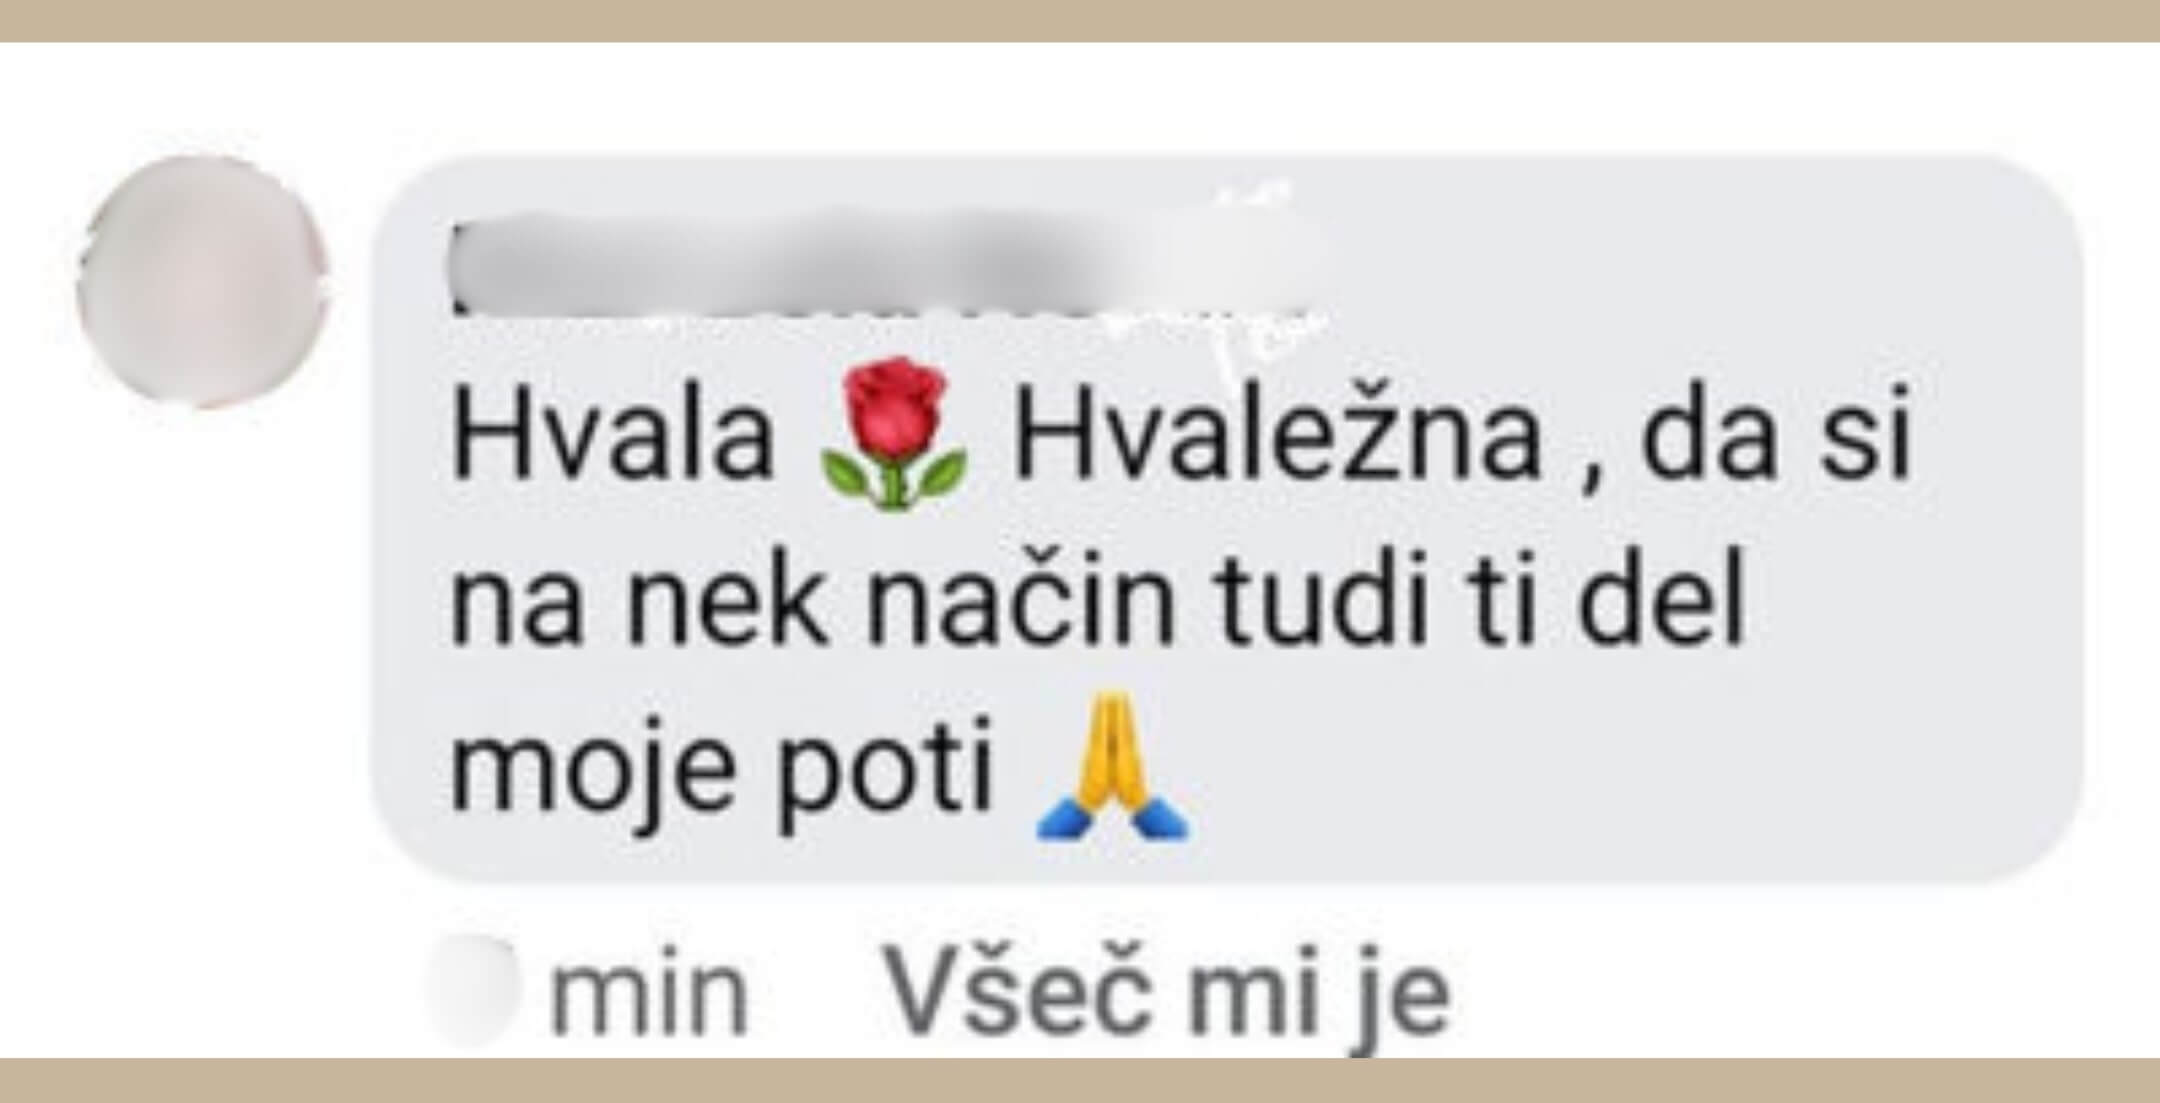This screenshot has width=2160, height=1103.
Task: Click the words "da si" in the comment
Action: click(x=1775, y=433)
